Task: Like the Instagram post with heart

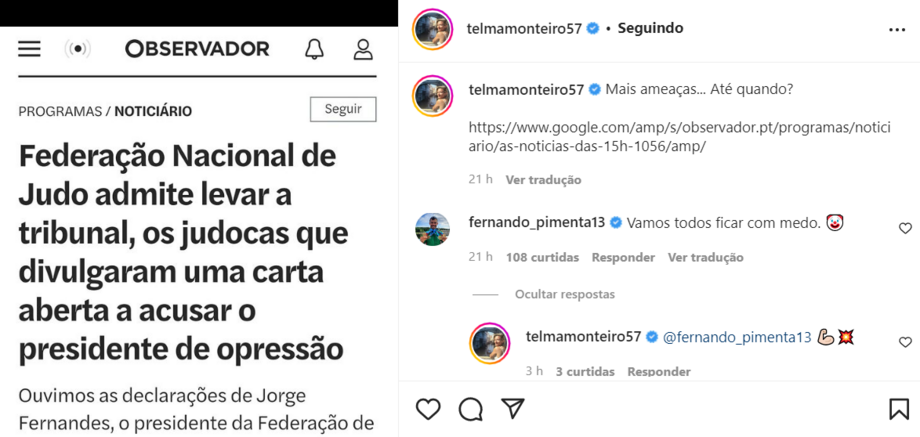Action: pyautogui.click(x=428, y=409)
